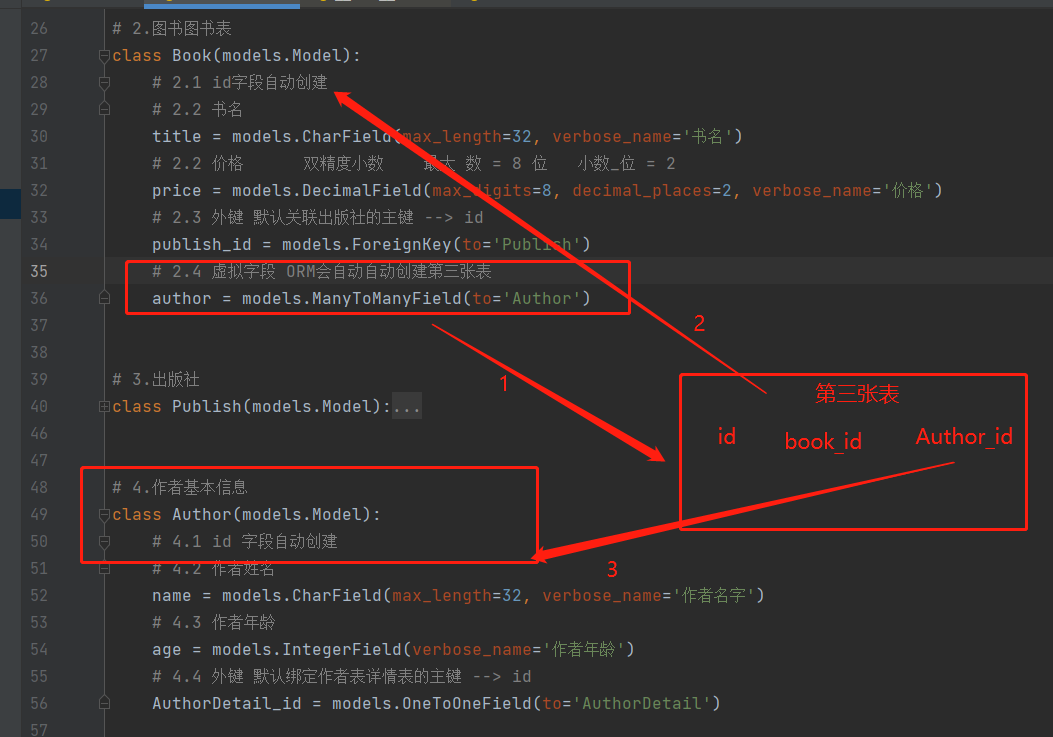Toggle fold marker beside line 29 comment

pos(104,110)
